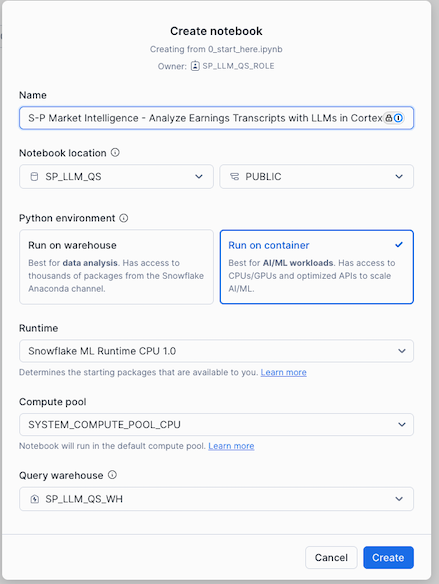
Task: Open the Query warehouse dropdown
Action: [x=216, y=499]
